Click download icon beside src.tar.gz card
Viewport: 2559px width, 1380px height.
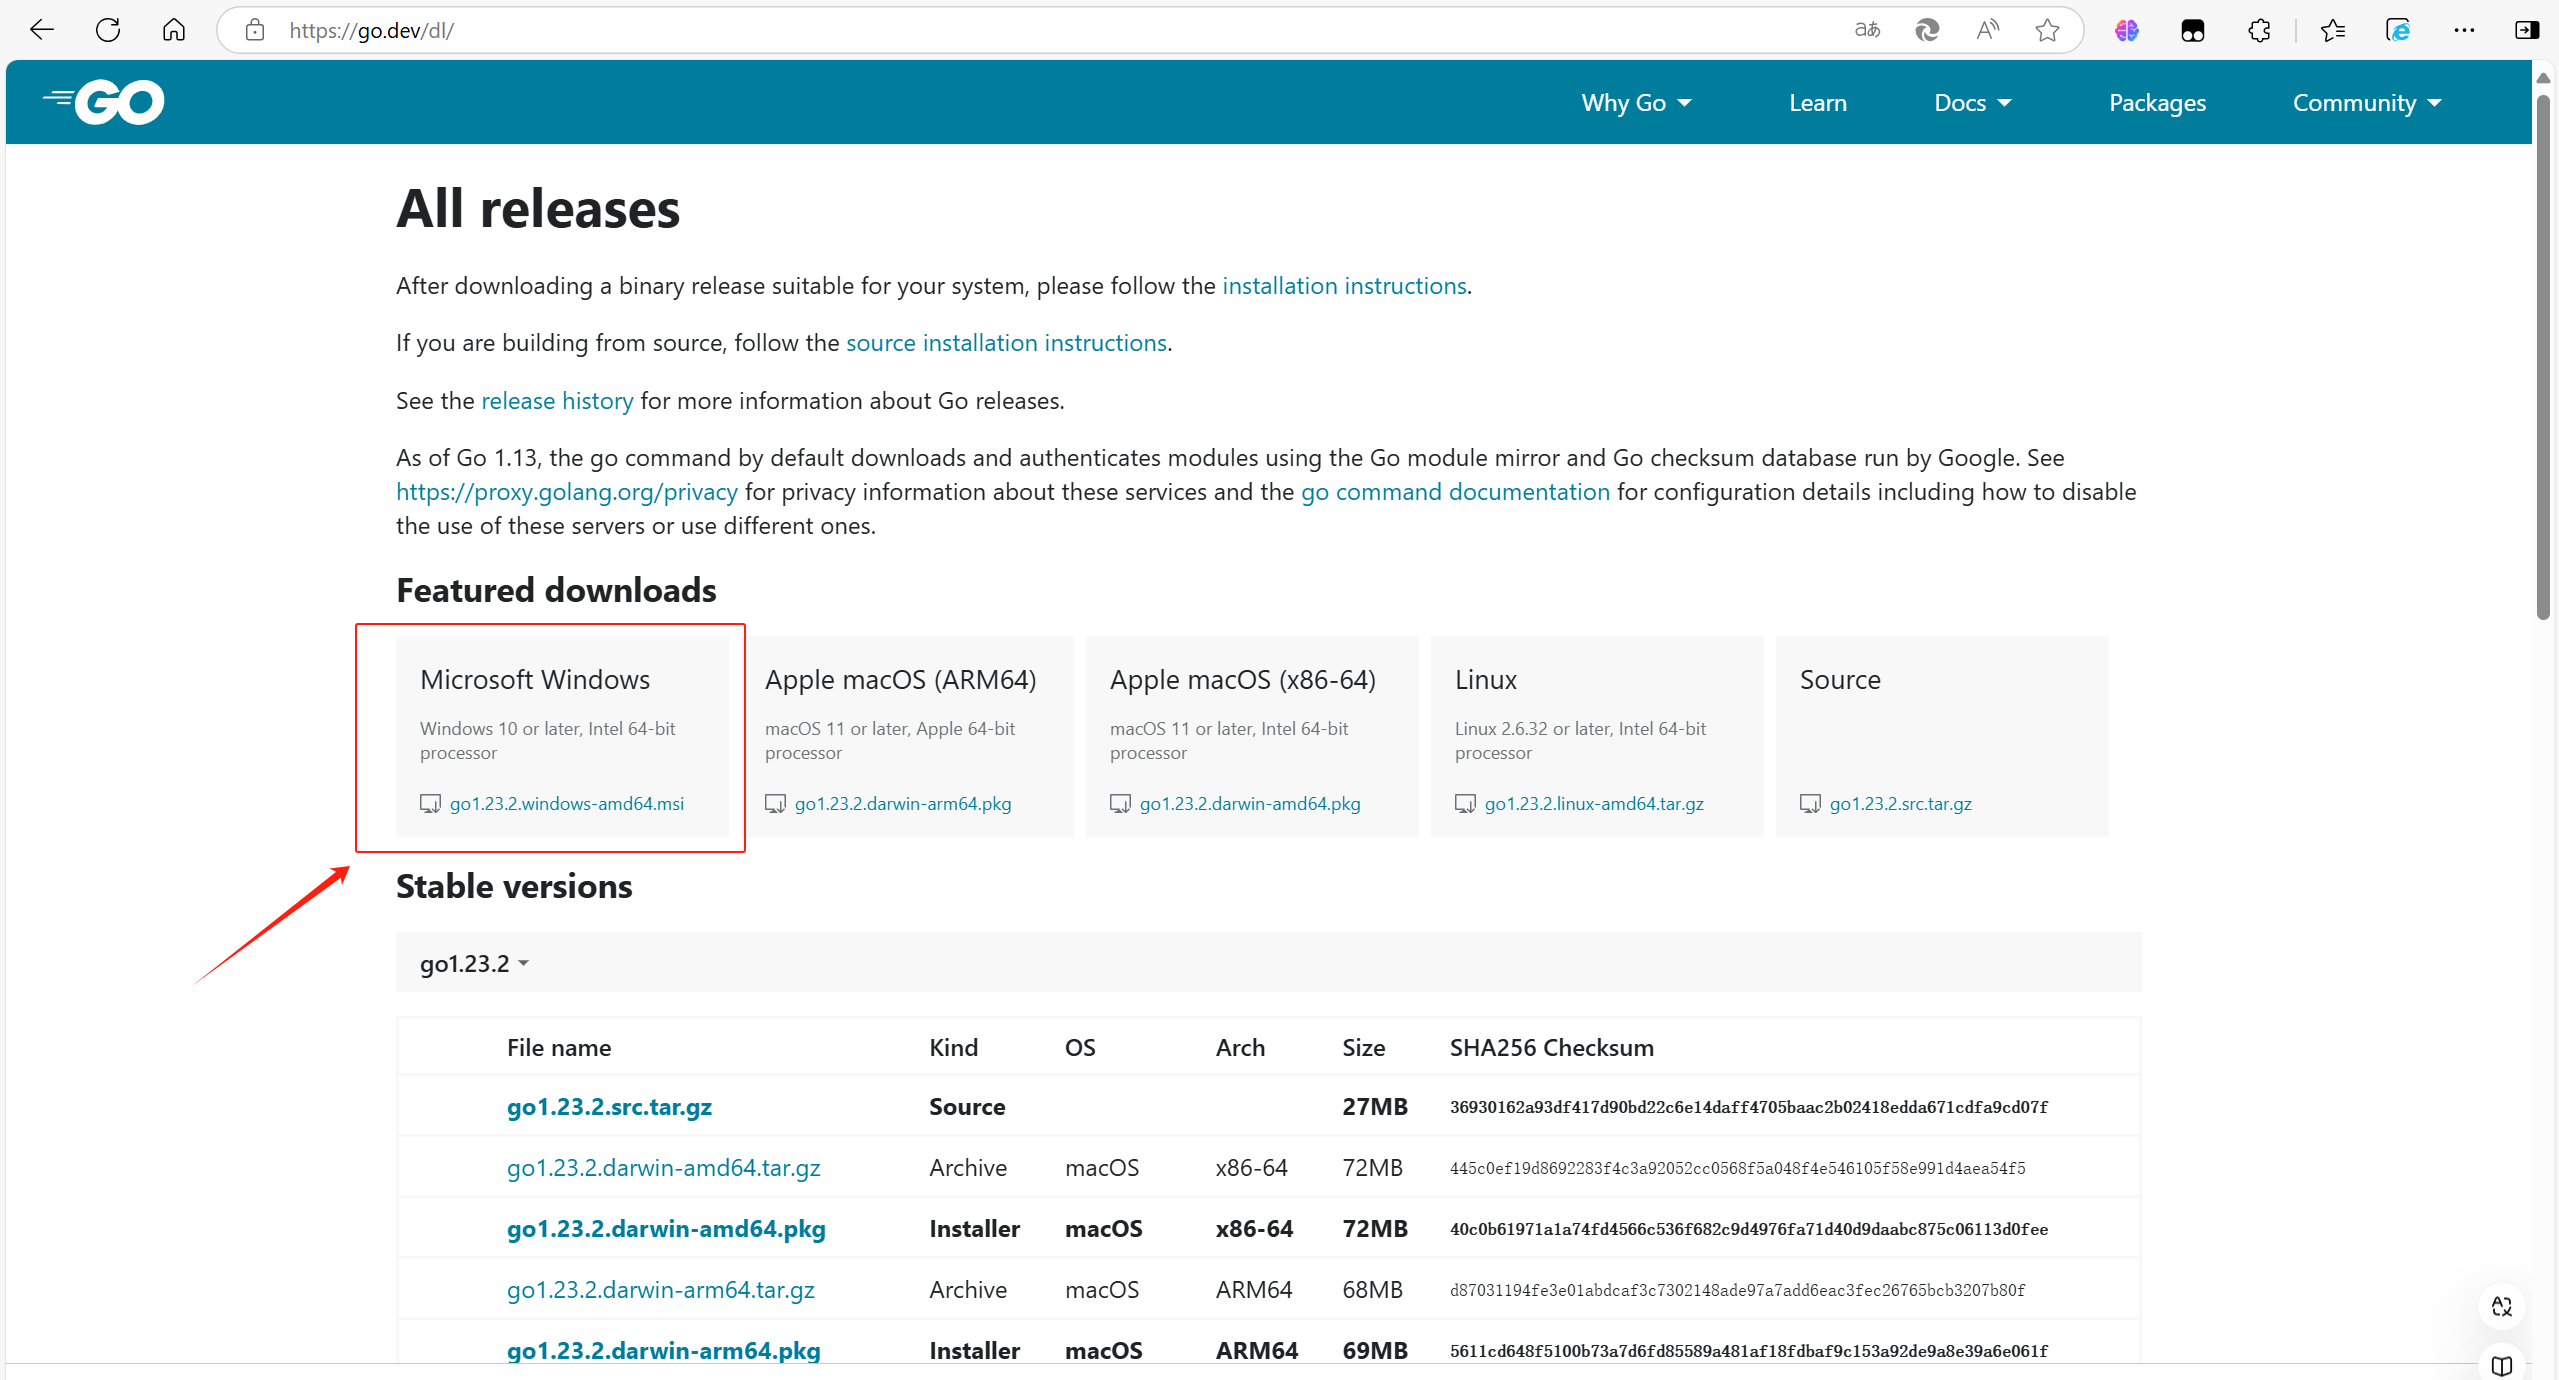tap(1810, 804)
